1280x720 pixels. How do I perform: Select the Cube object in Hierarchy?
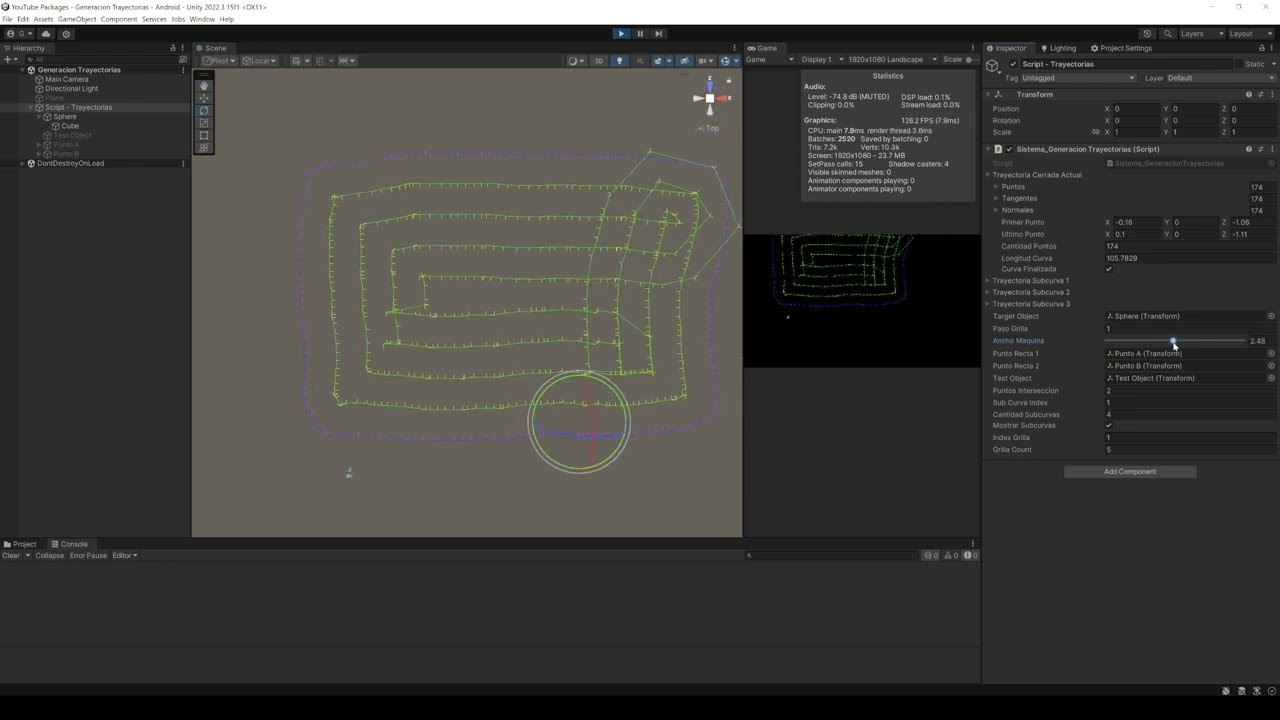pos(70,126)
